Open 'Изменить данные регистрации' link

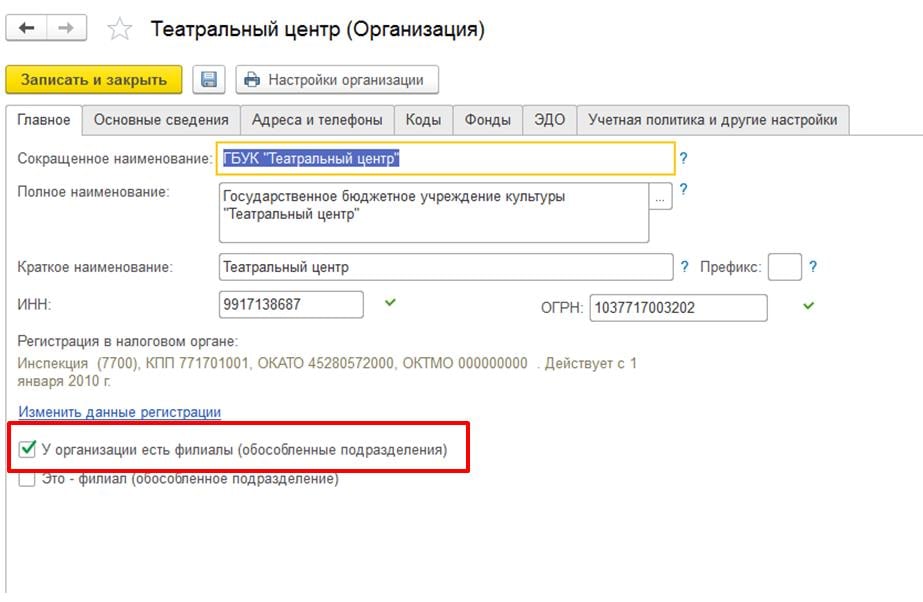point(119,412)
